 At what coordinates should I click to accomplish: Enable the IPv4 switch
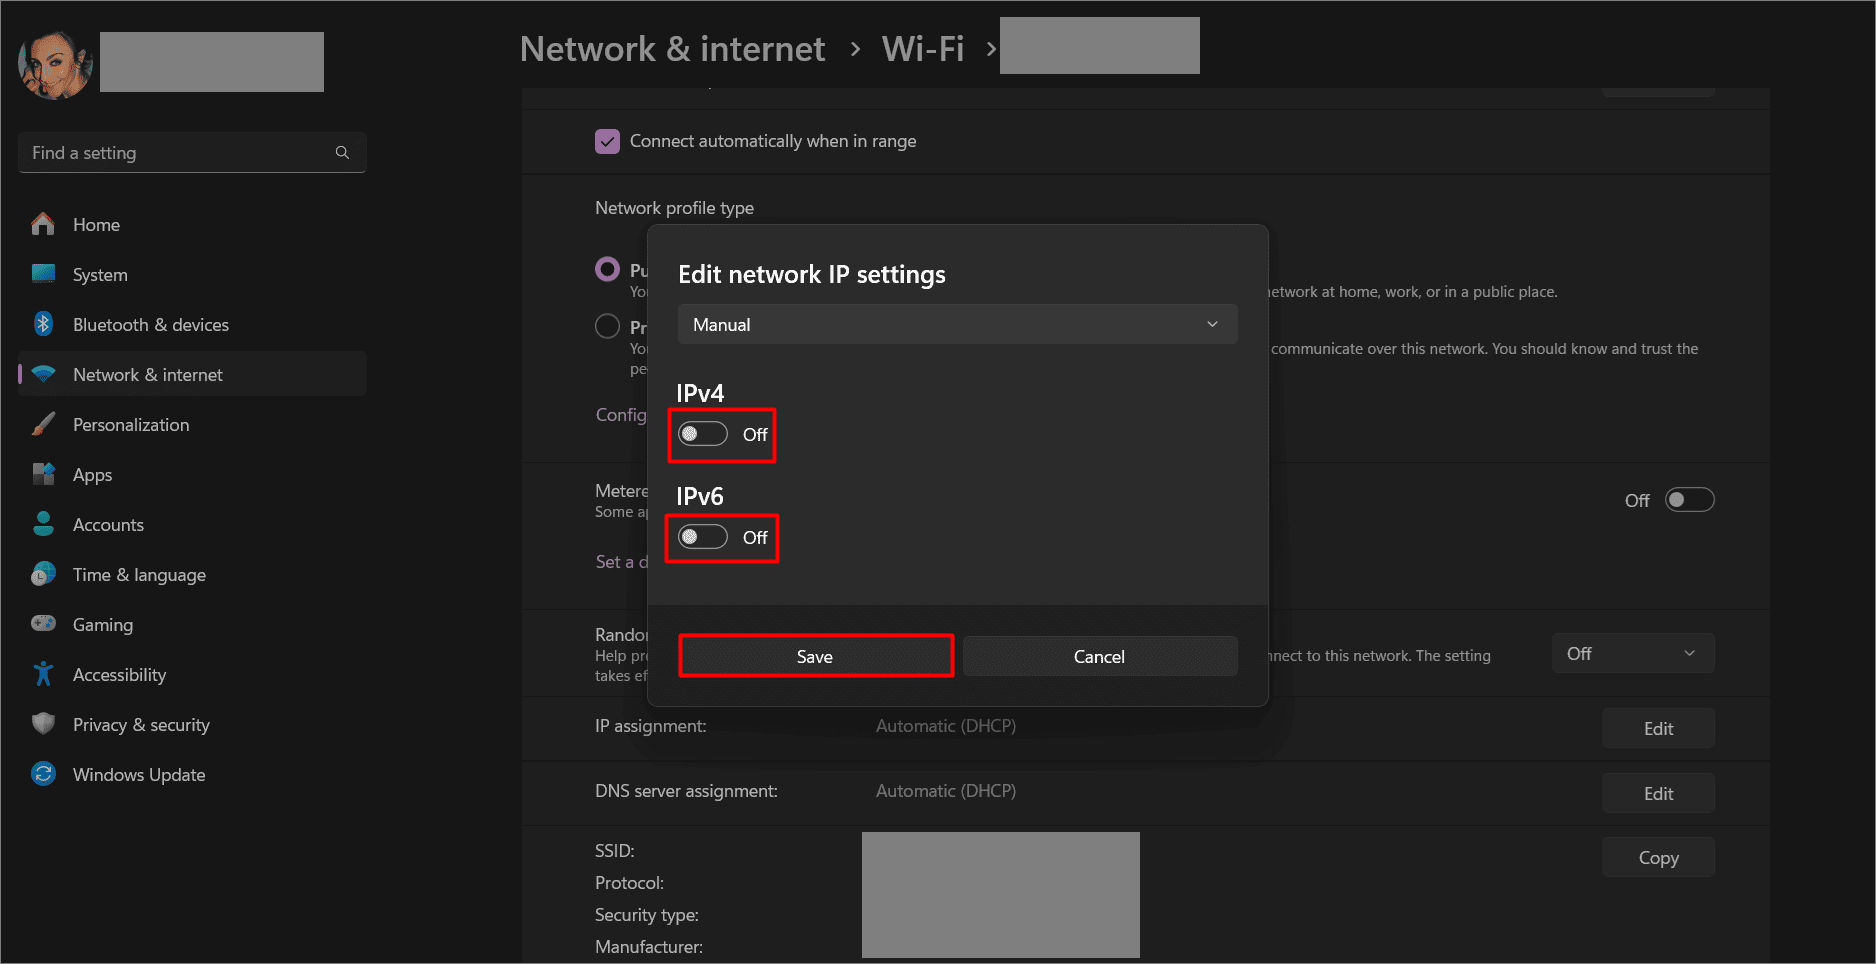click(x=703, y=434)
